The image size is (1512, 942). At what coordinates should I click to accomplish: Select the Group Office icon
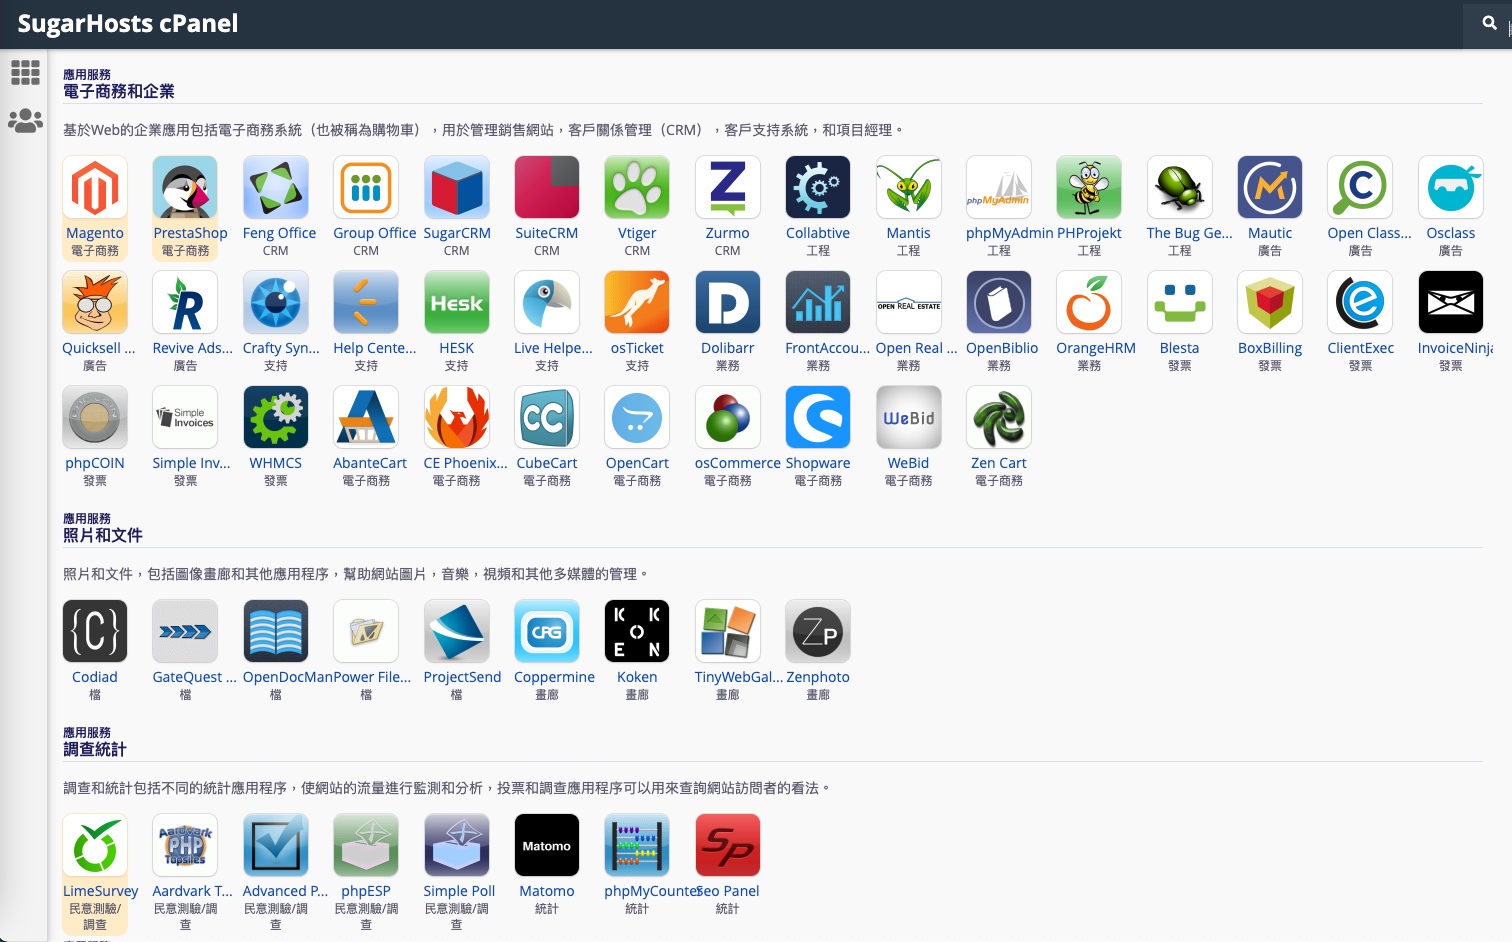(366, 187)
